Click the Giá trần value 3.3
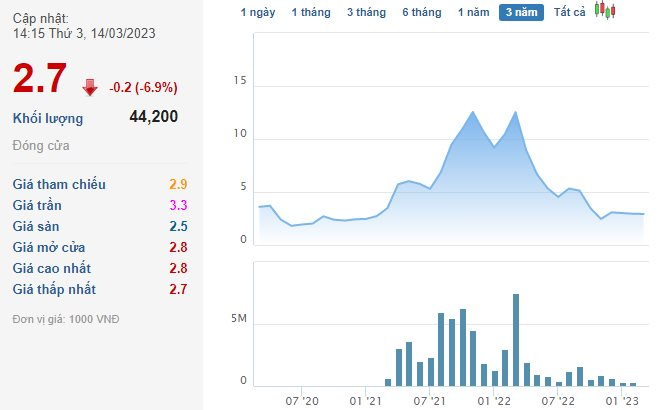The image size is (660, 410). click(179, 205)
